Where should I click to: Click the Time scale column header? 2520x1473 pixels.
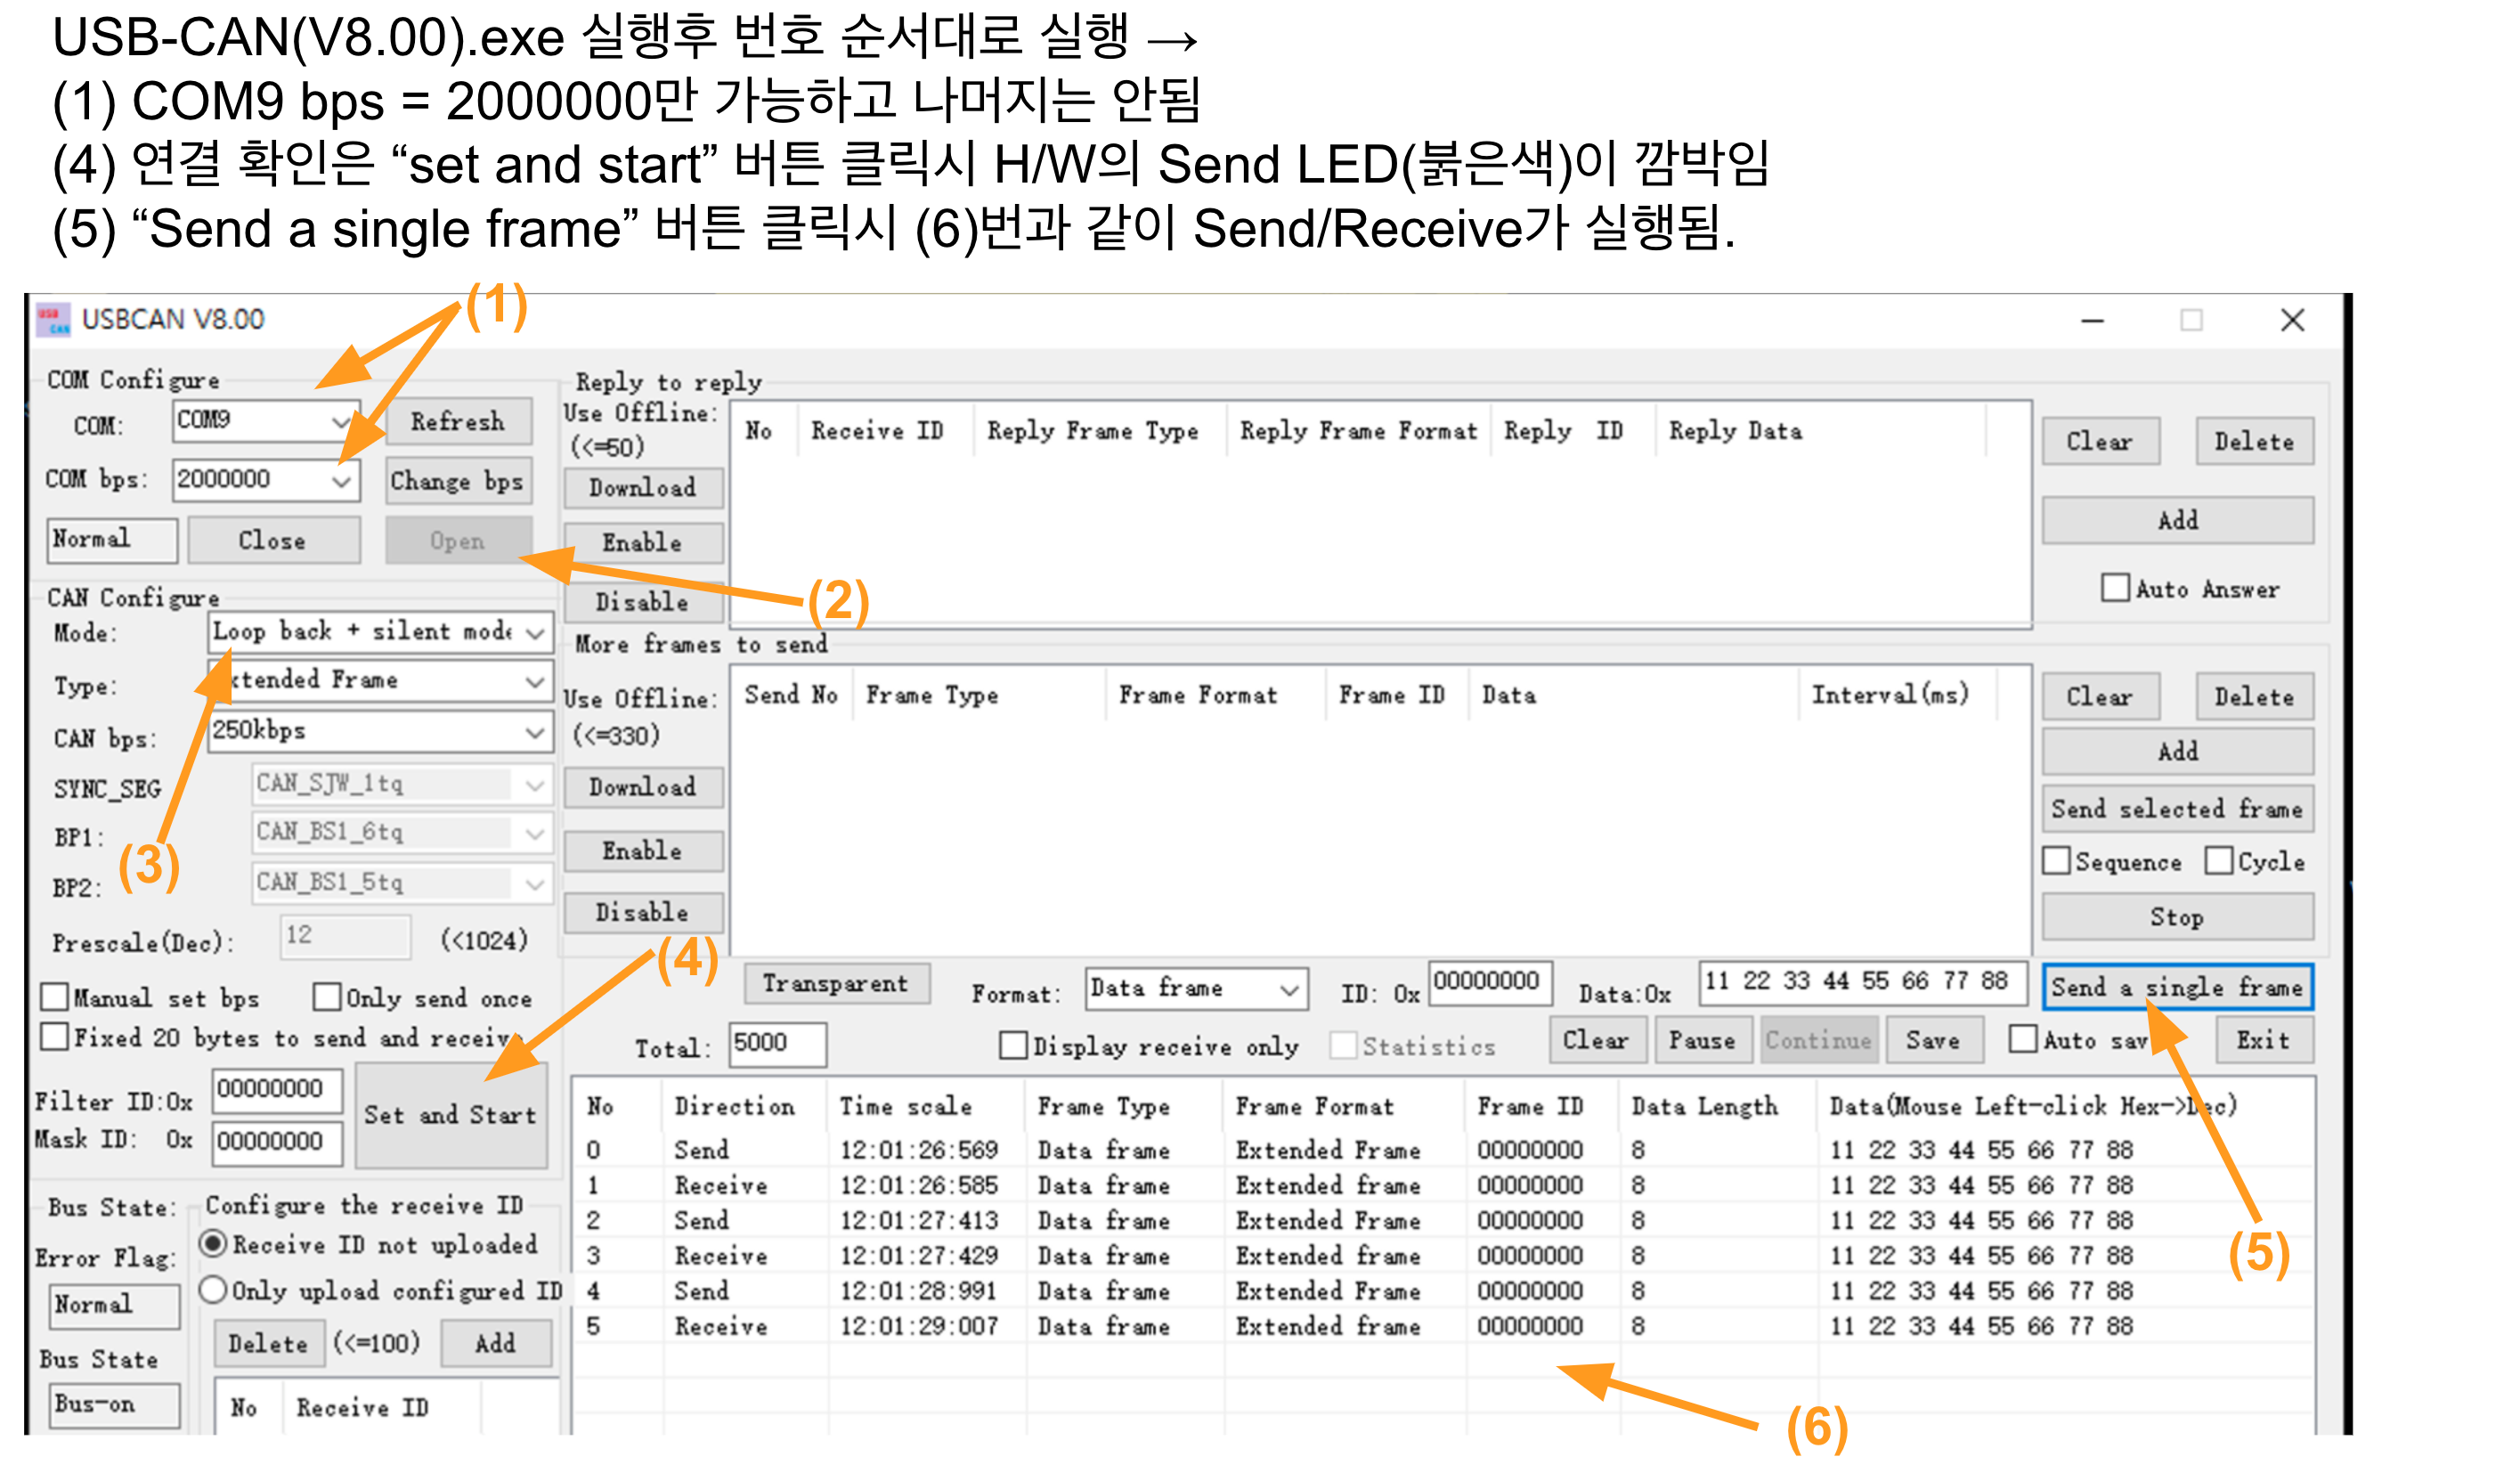905,1106
